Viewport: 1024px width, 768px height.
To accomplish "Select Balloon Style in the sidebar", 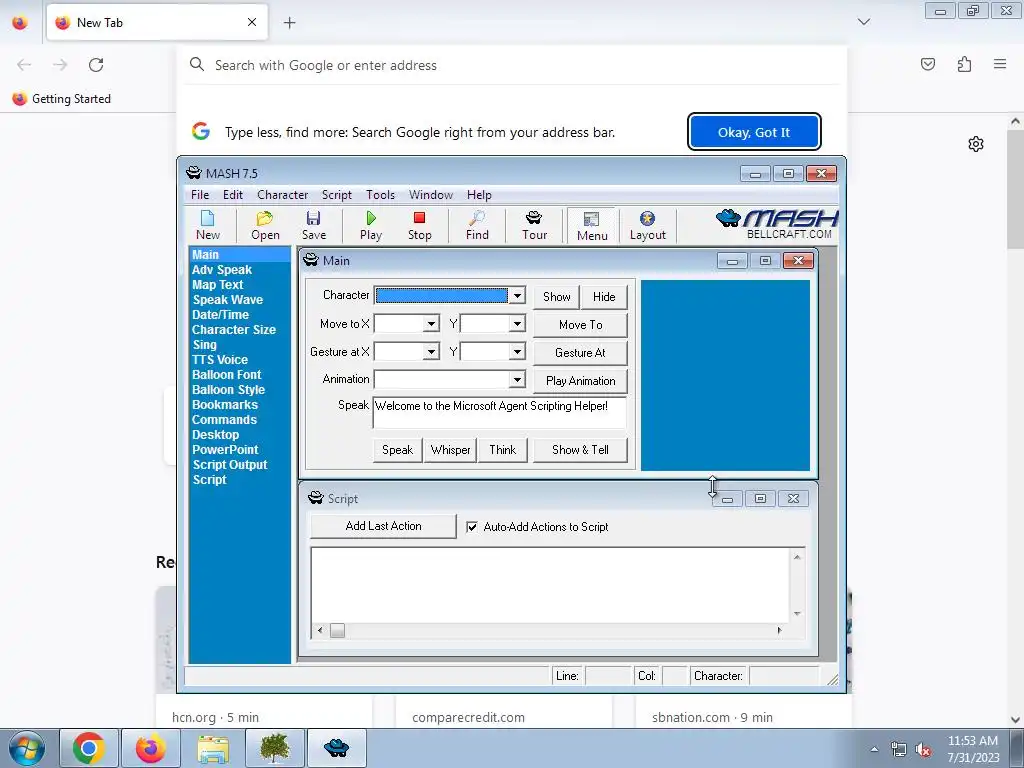I will pyautogui.click(x=229, y=390).
